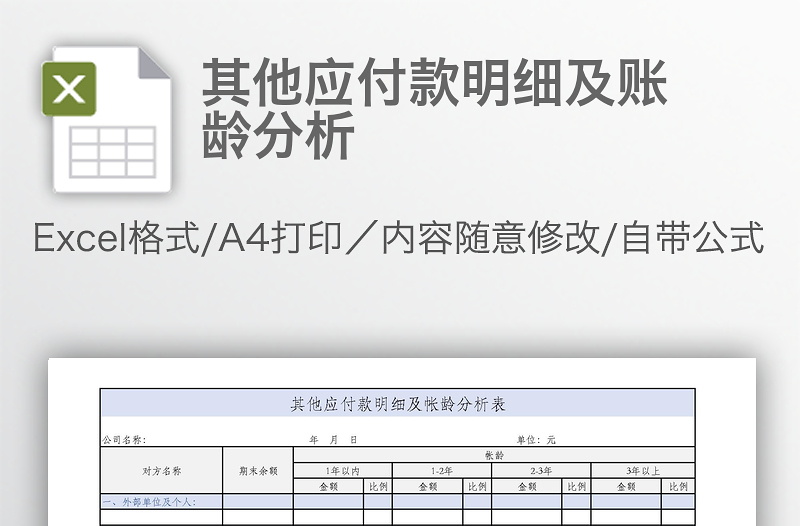Click the subtitle Excel格式/A4打印/内容随意修改/自带公式
The width and height of the screenshot is (800, 526).
pos(399,237)
